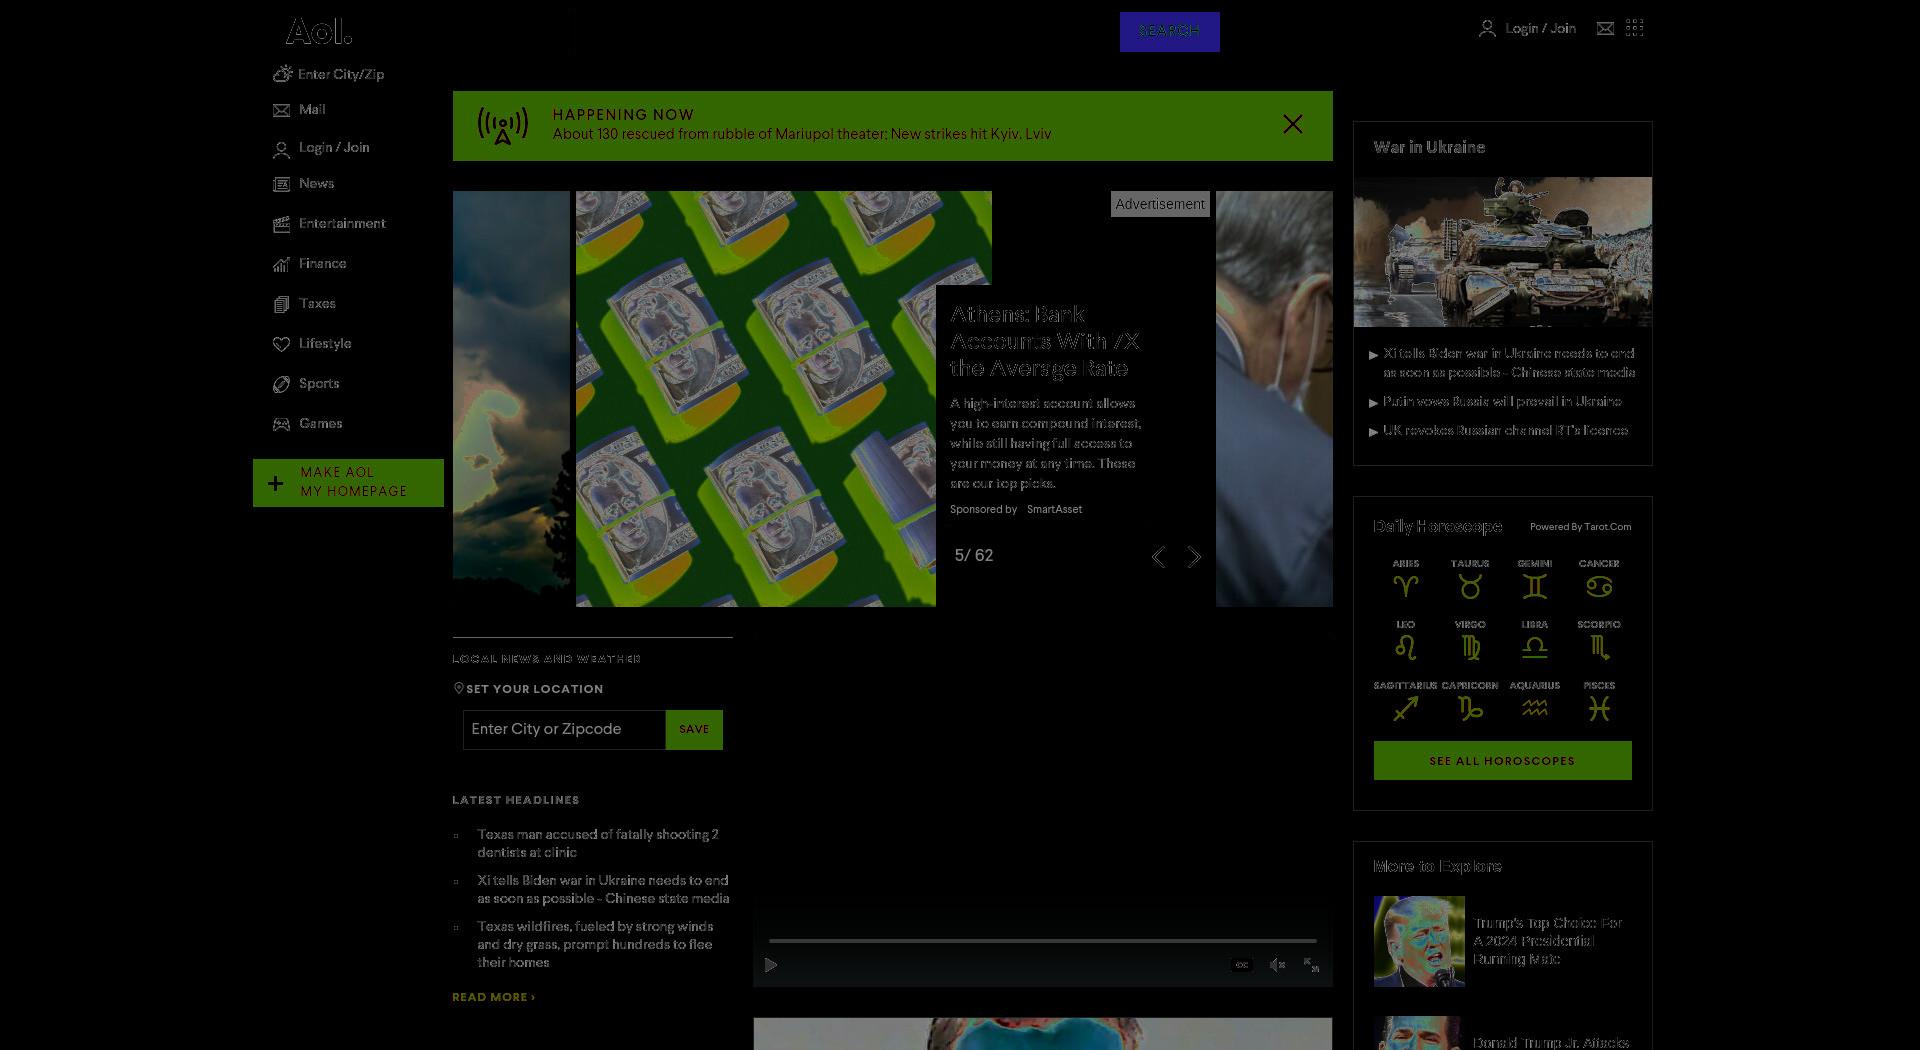Viewport: 1920px width, 1050px height.
Task: Select the Leo horoscope sign
Action: (x=1405, y=640)
